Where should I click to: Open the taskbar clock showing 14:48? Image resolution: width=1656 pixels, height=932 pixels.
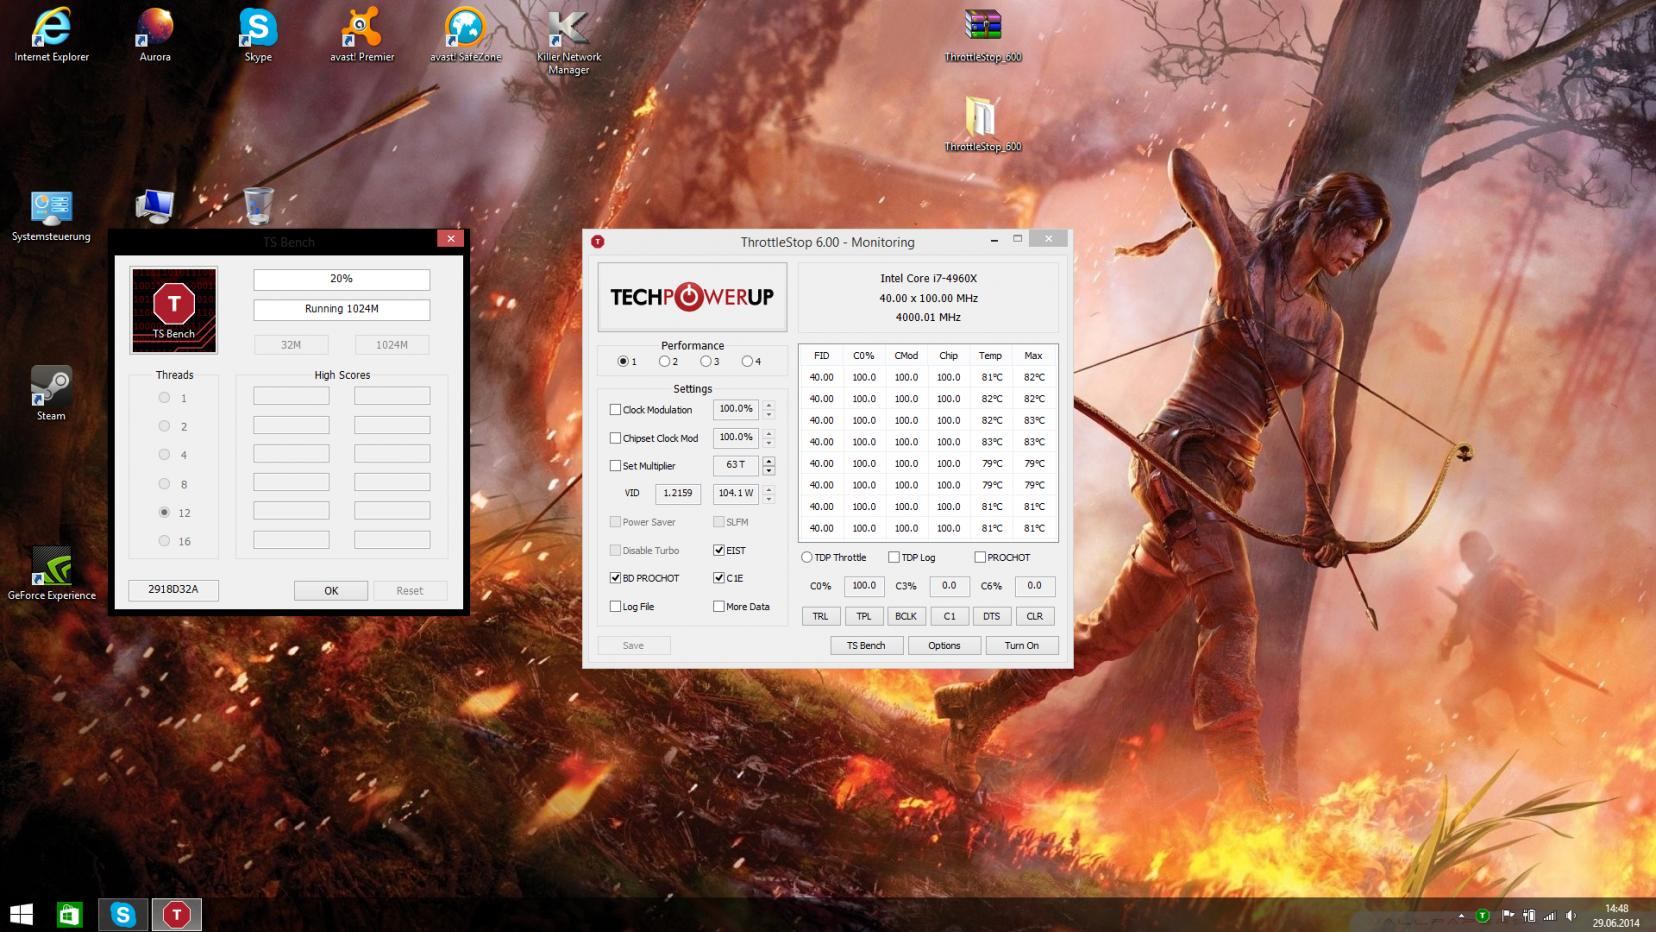[1616, 916]
